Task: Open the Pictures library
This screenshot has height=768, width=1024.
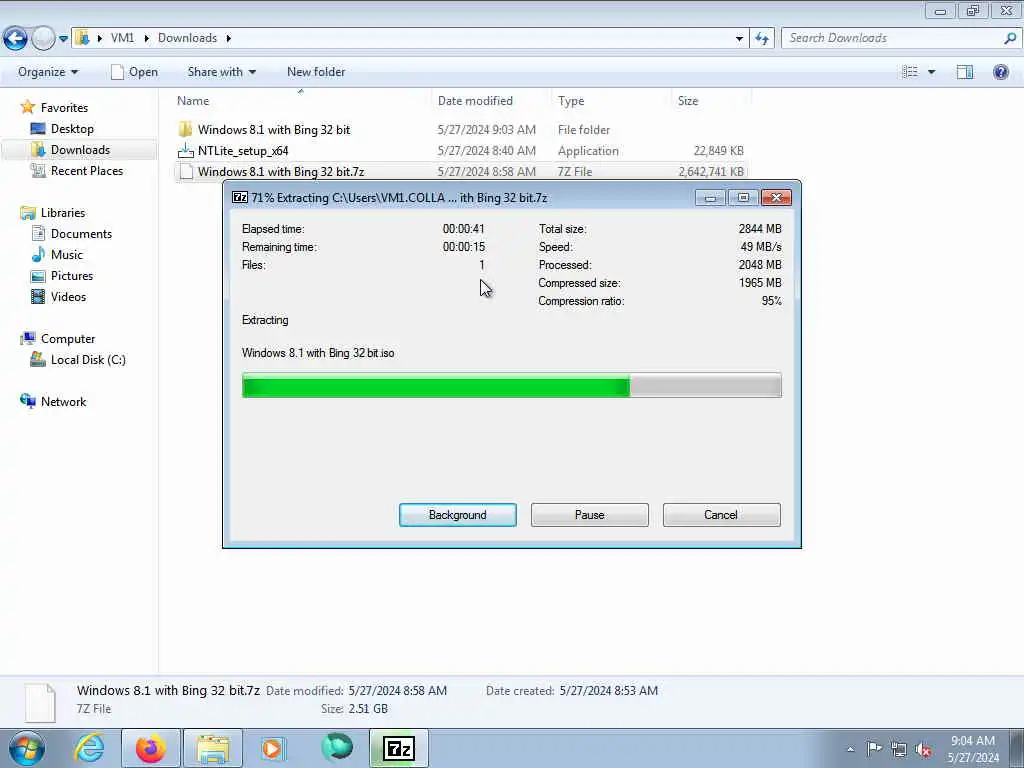Action: 72,276
